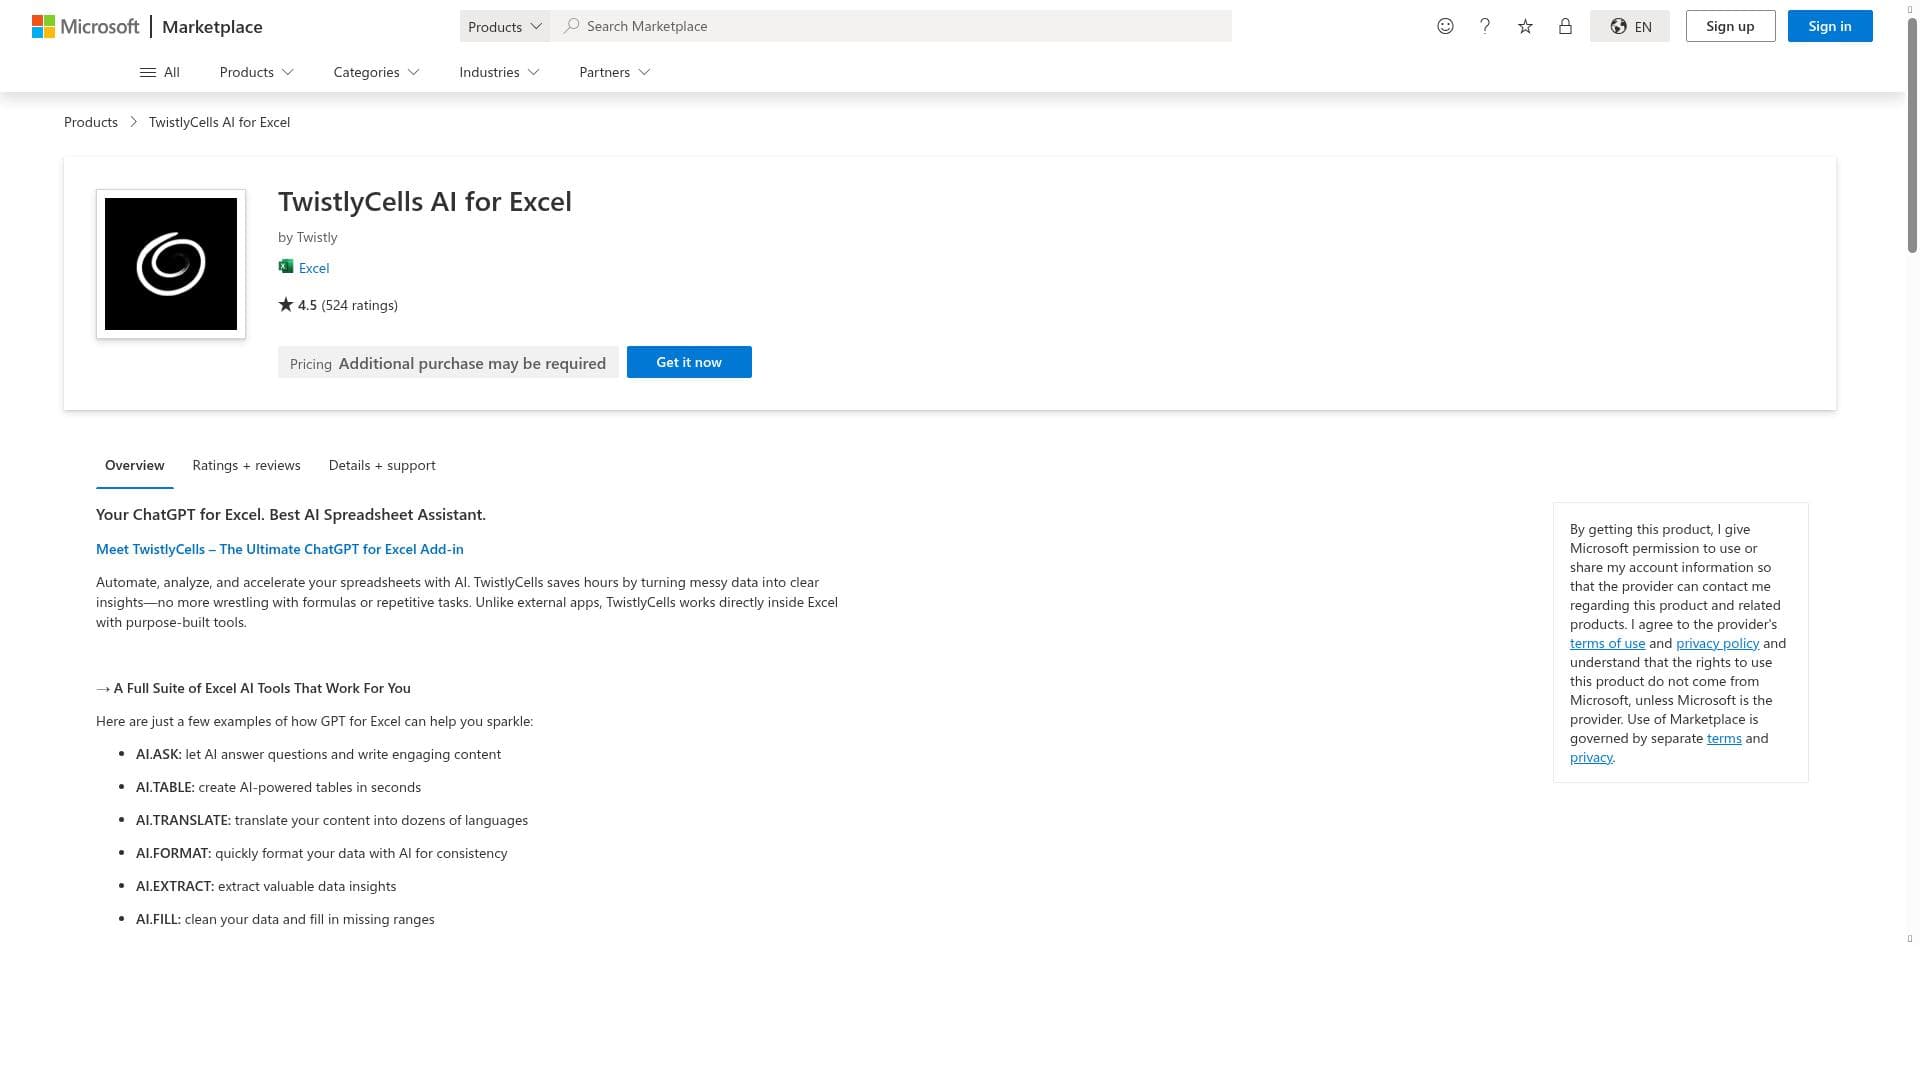The image size is (1920, 1080).
Task: Click the search magnifier icon
Action: pyautogui.click(x=571, y=26)
